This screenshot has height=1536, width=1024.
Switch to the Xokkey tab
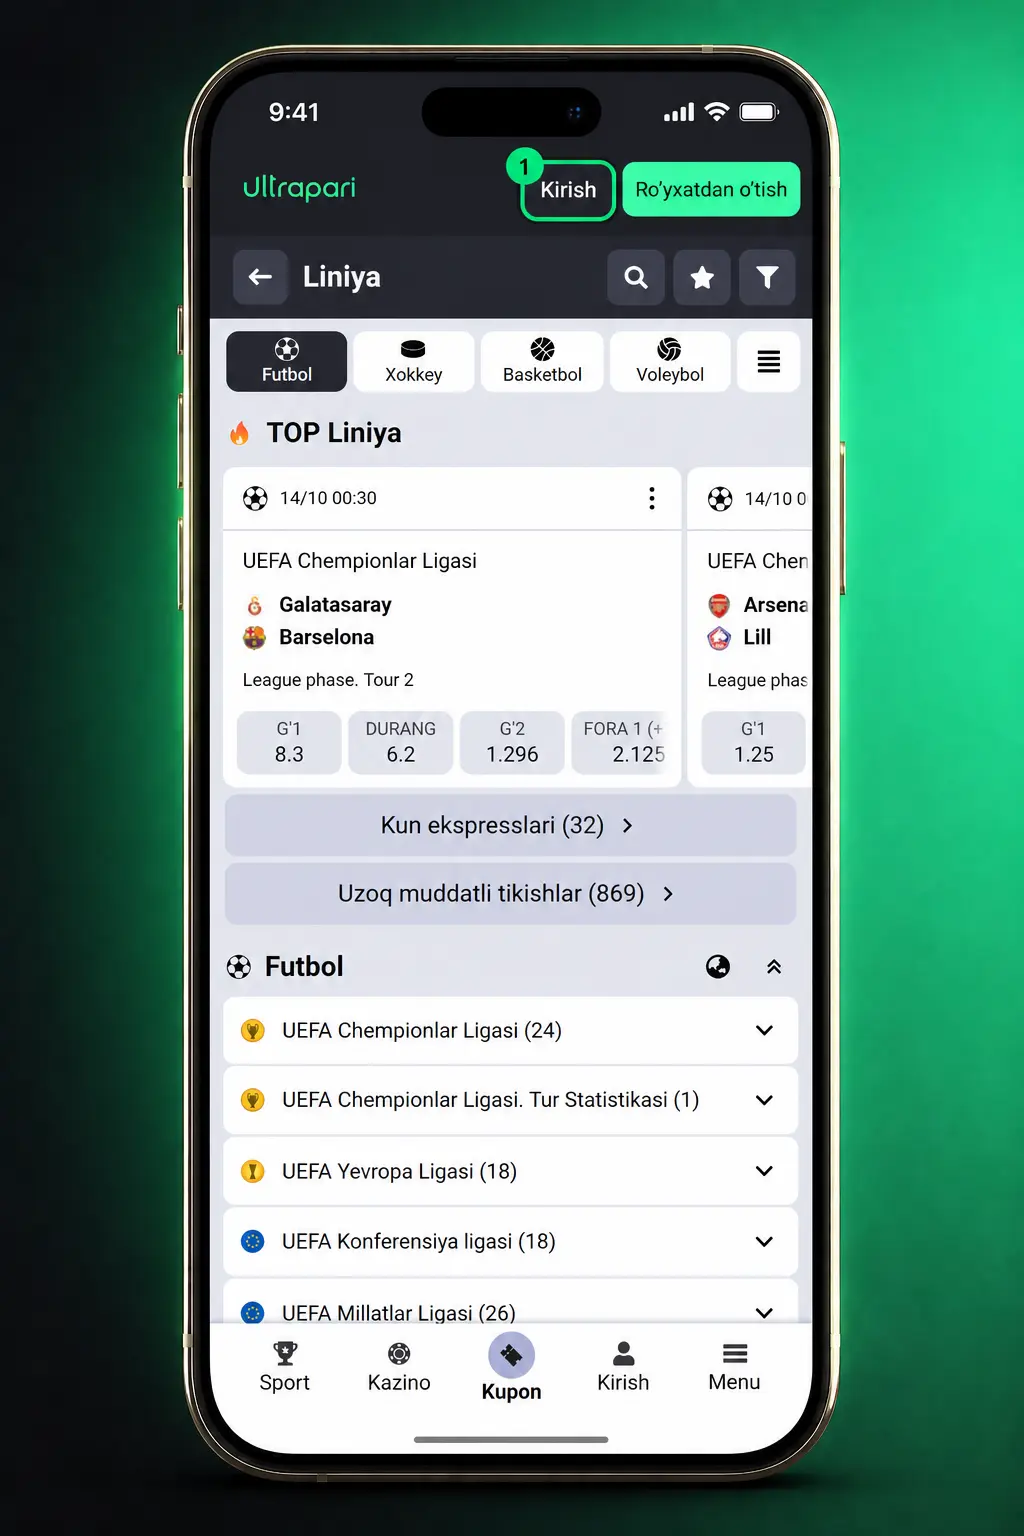tap(414, 361)
